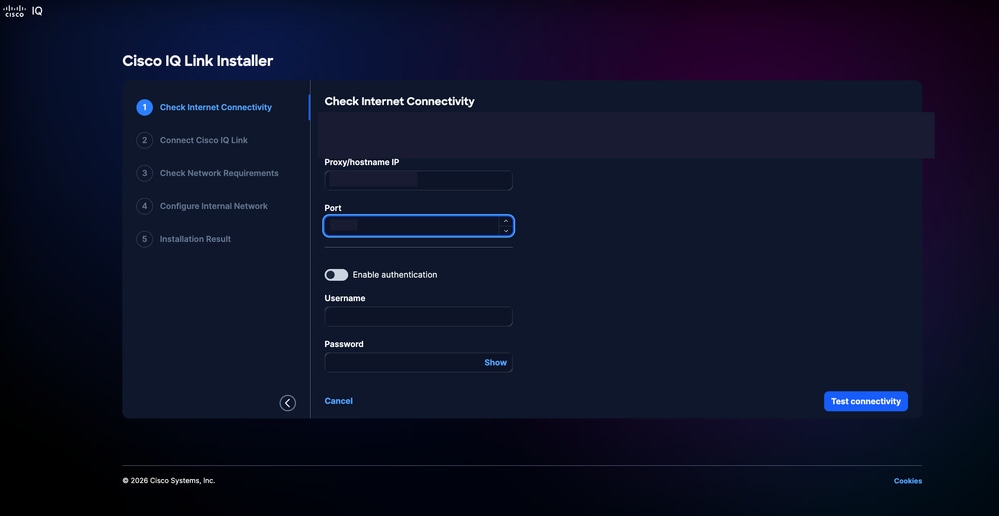Select step 4 number circle
The image size is (999, 516).
(x=145, y=206)
